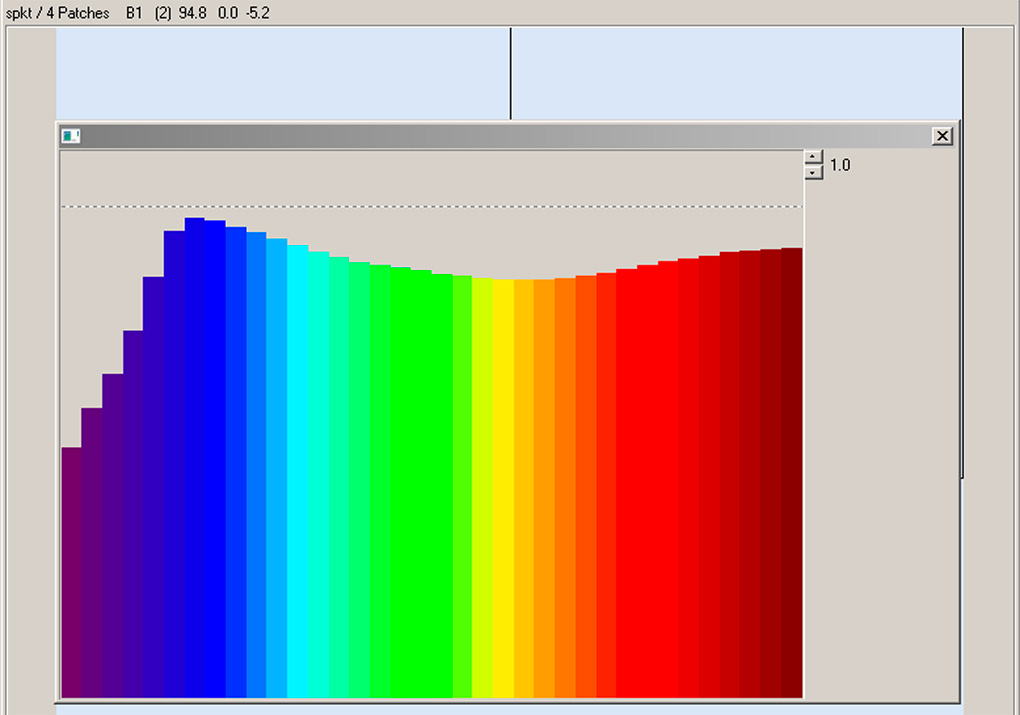Viewport: 1020px width, 715px height.
Task: Select the cyan spectrum bar
Action: (297, 471)
